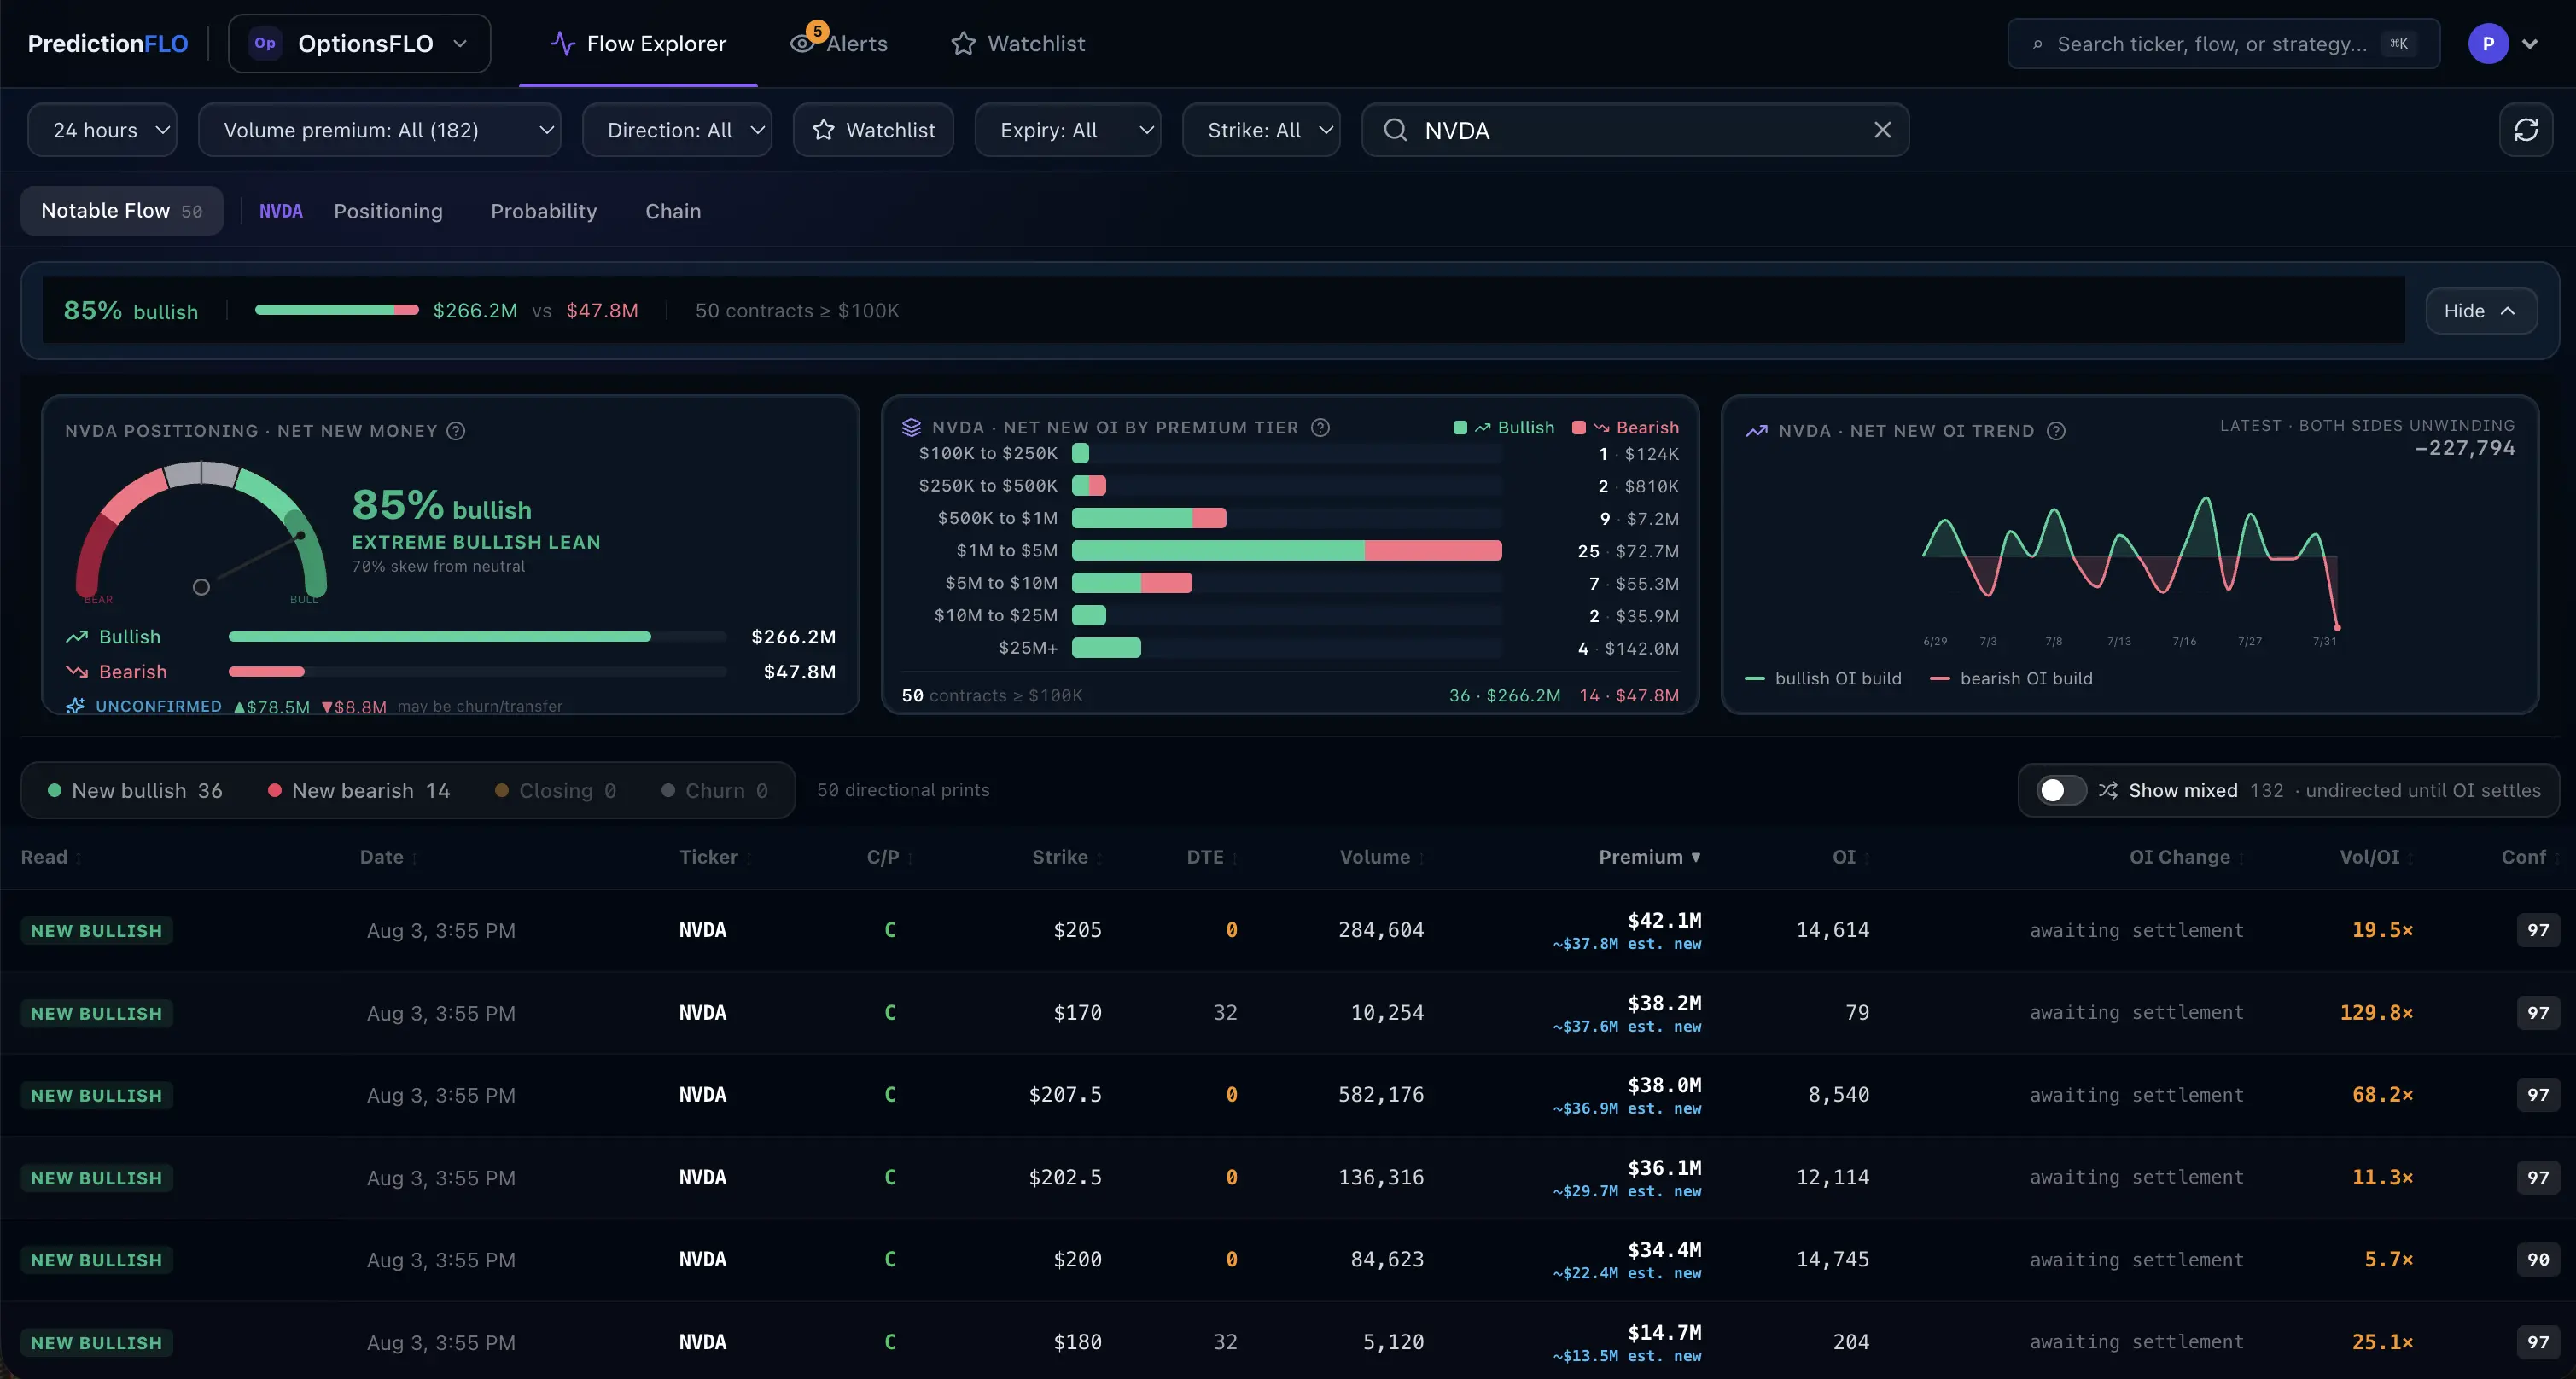
Task: Click the bullish versus bearish ratio bar
Action: click(336, 310)
